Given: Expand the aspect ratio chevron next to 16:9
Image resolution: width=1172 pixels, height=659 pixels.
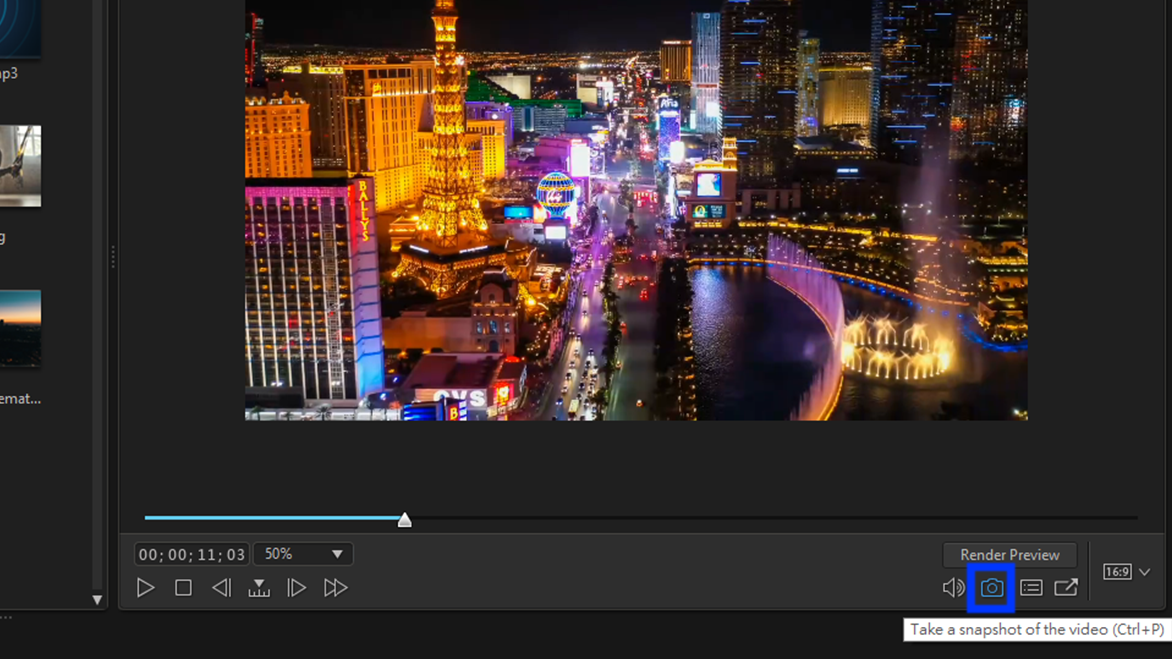Looking at the screenshot, I should coord(1144,572).
